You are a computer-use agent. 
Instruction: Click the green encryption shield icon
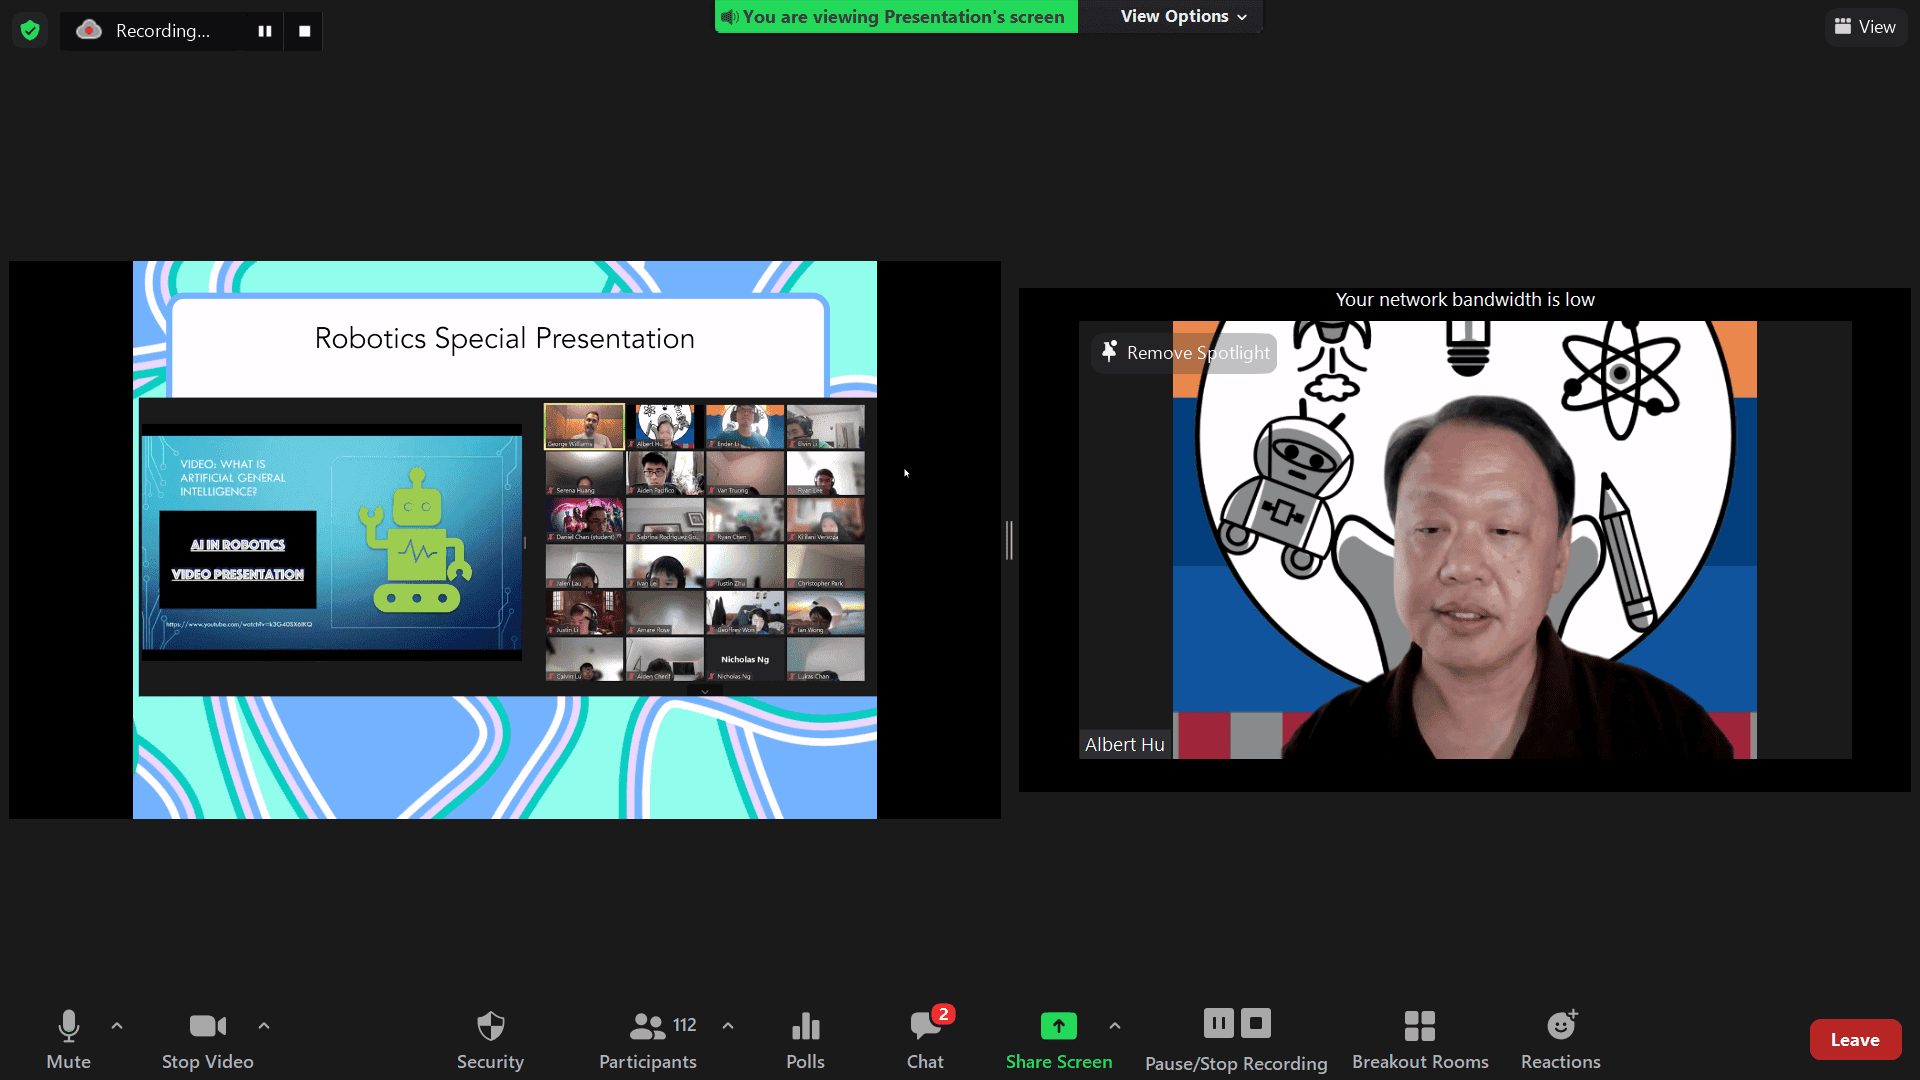30,30
